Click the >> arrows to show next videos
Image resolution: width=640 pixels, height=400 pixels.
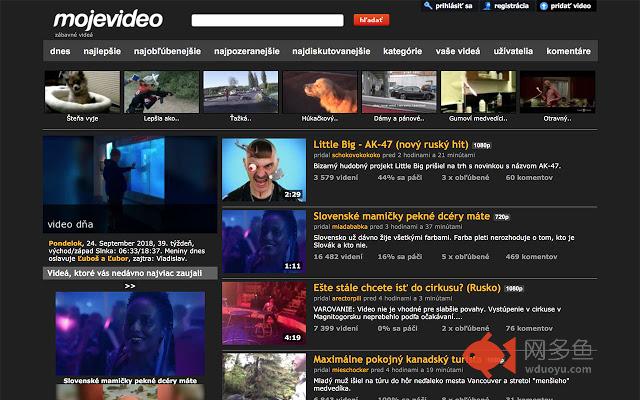pyautogui.click(x=130, y=286)
